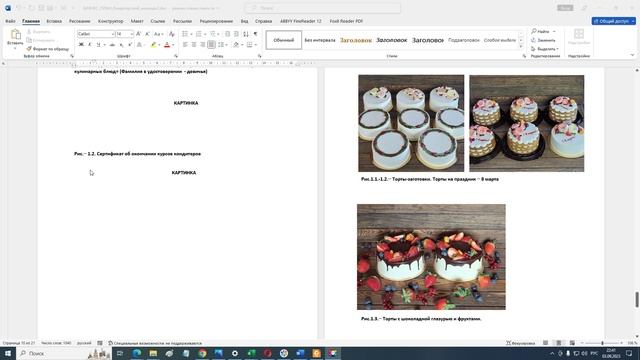Image resolution: width=640 pixels, height=360 pixels.
Task: Open the Foxit Reader PDF tab
Action: tap(346, 21)
